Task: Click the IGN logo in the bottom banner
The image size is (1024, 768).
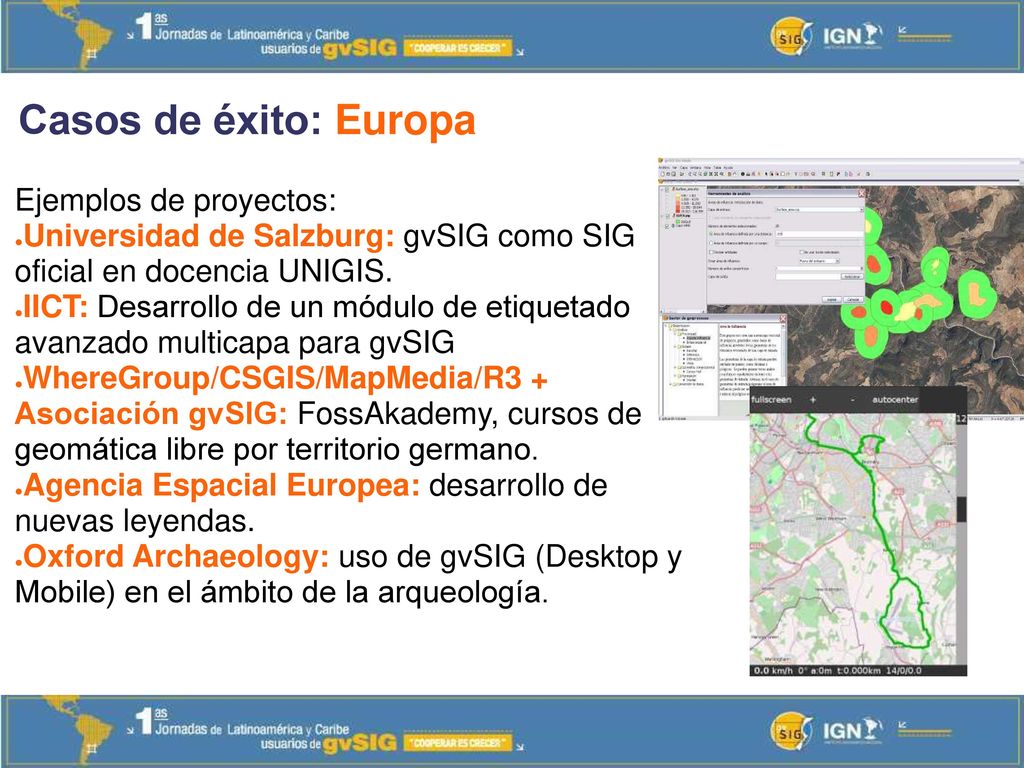Action: pyautogui.click(x=853, y=731)
